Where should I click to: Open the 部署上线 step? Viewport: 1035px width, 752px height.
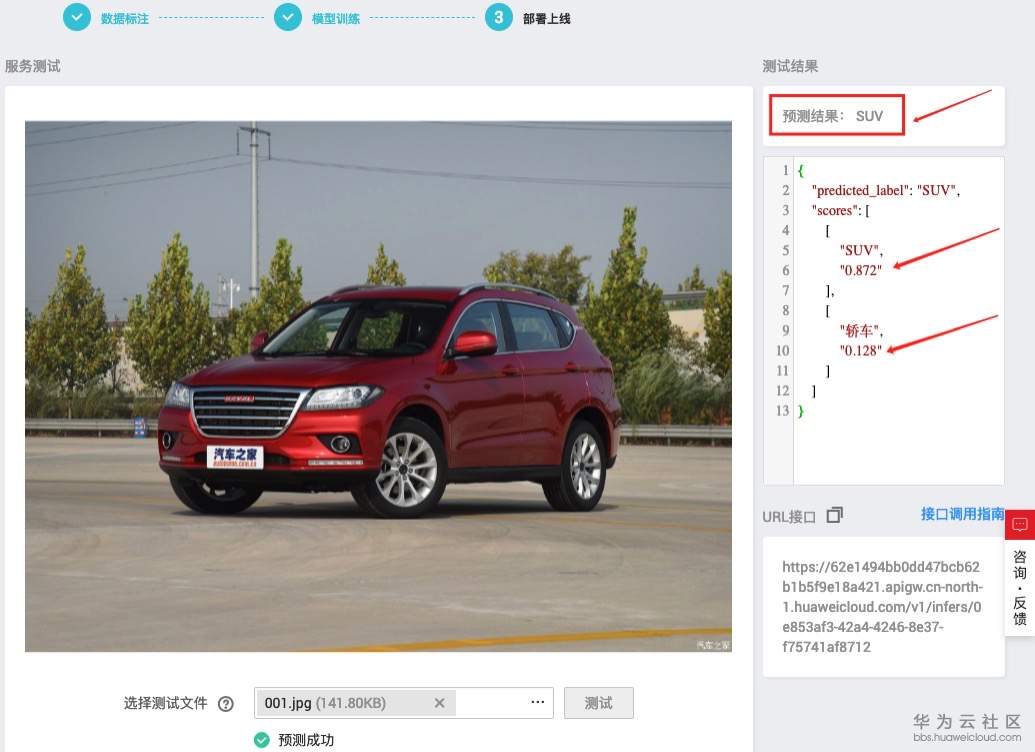tap(547, 18)
